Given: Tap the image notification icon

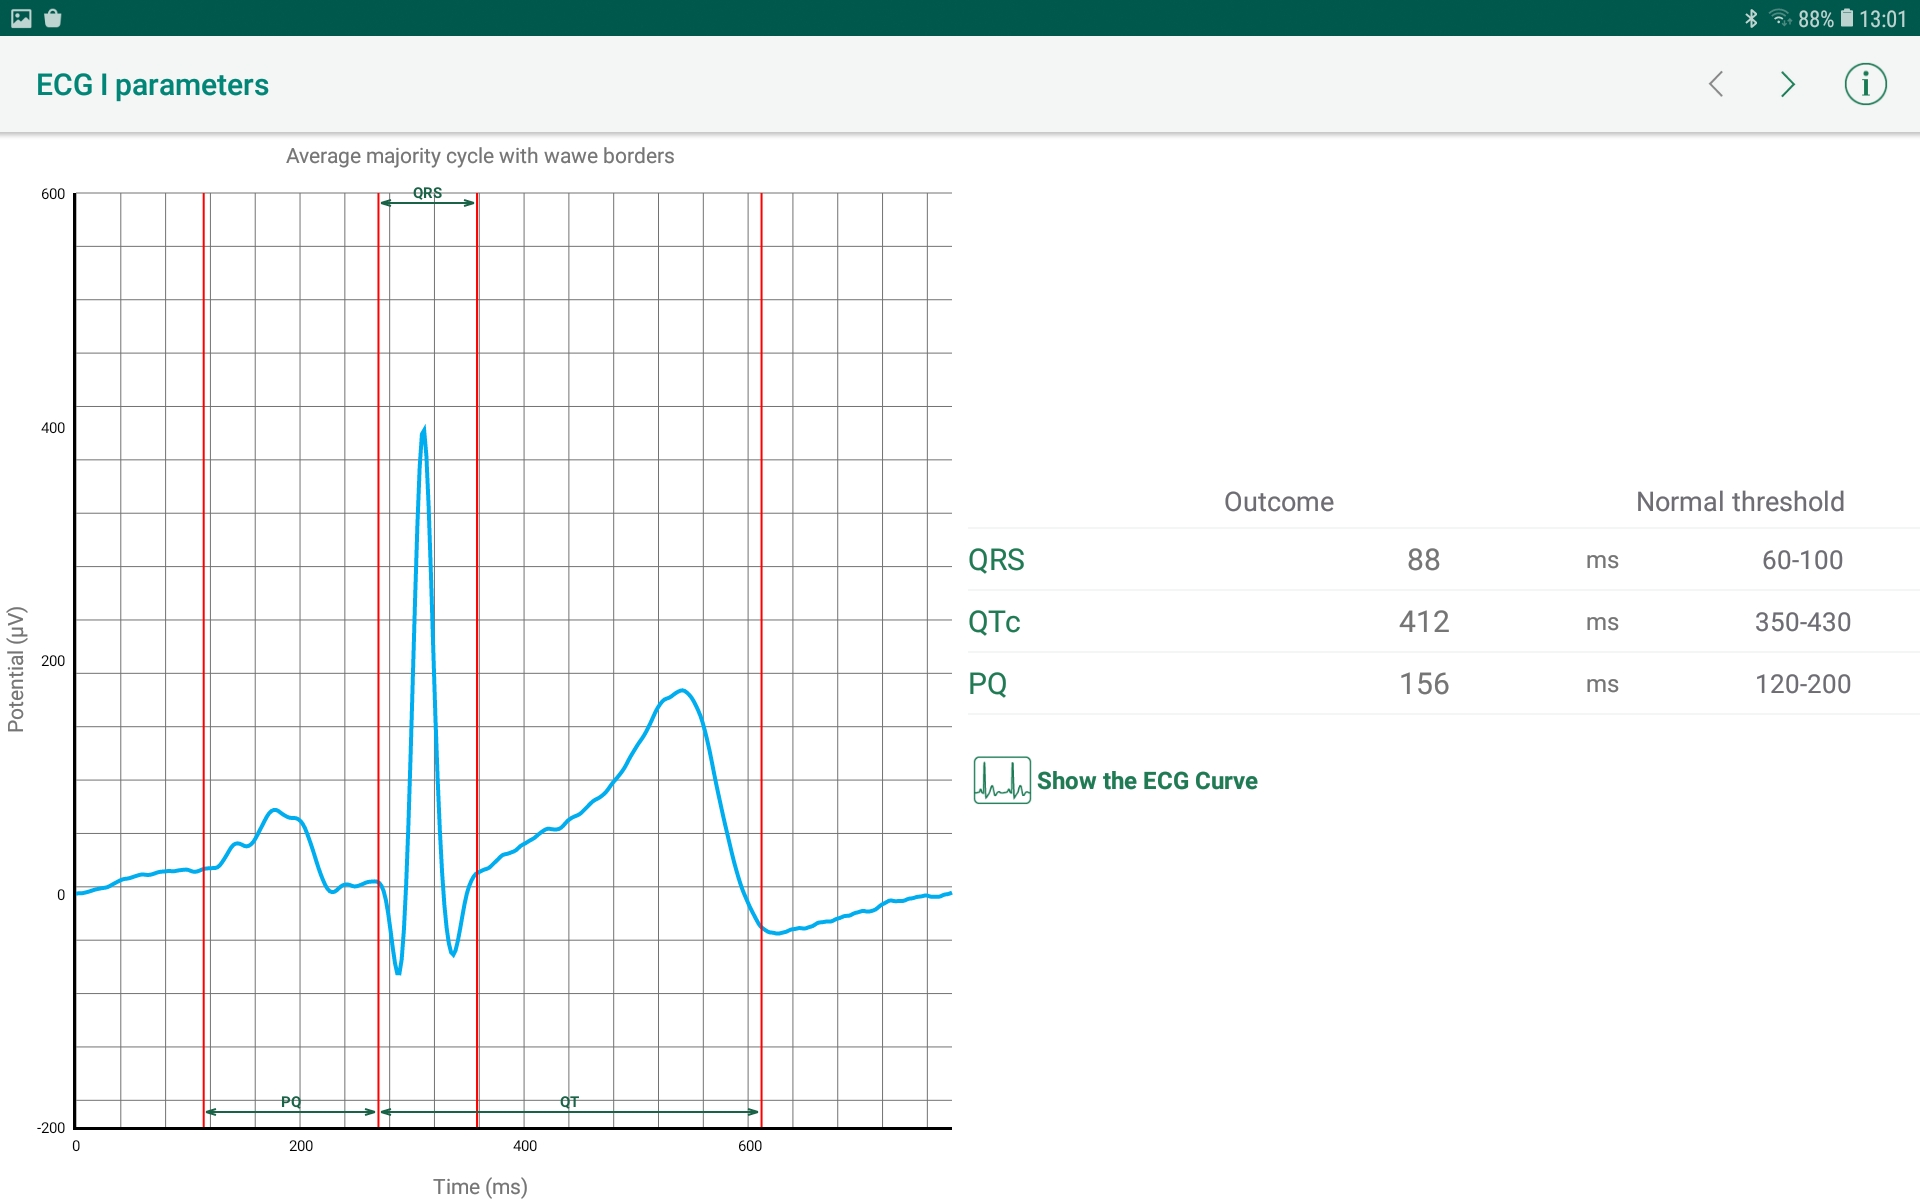Looking at the screenshot, I should (x=21, y=18).
